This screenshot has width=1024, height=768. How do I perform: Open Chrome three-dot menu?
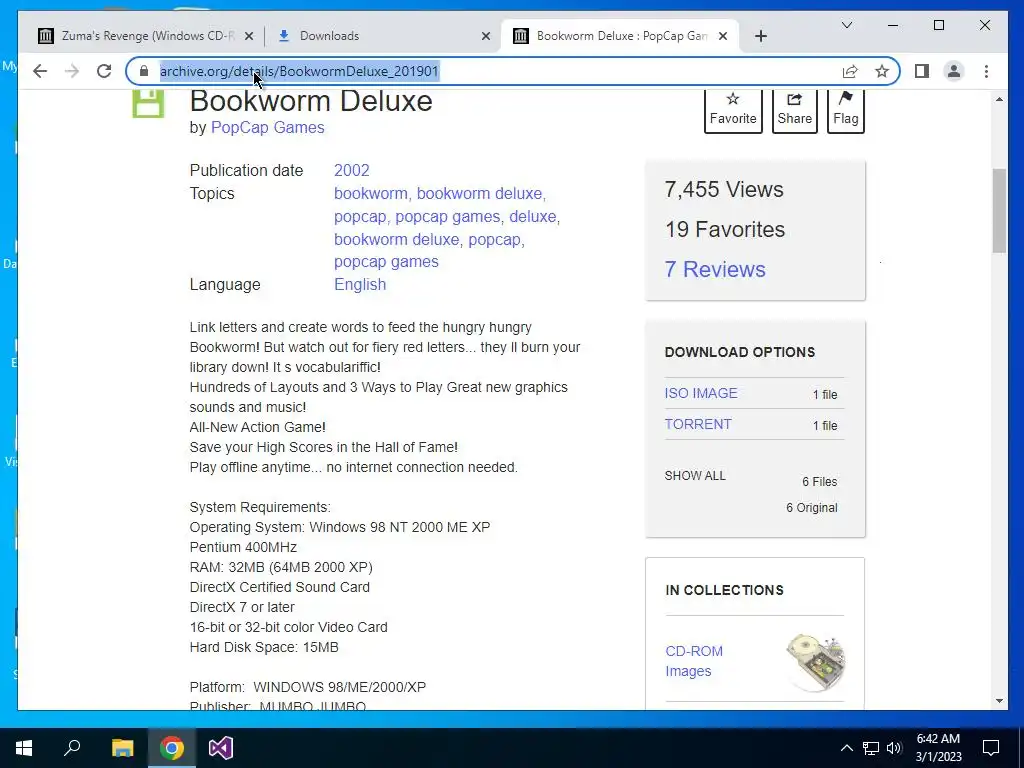986,71
